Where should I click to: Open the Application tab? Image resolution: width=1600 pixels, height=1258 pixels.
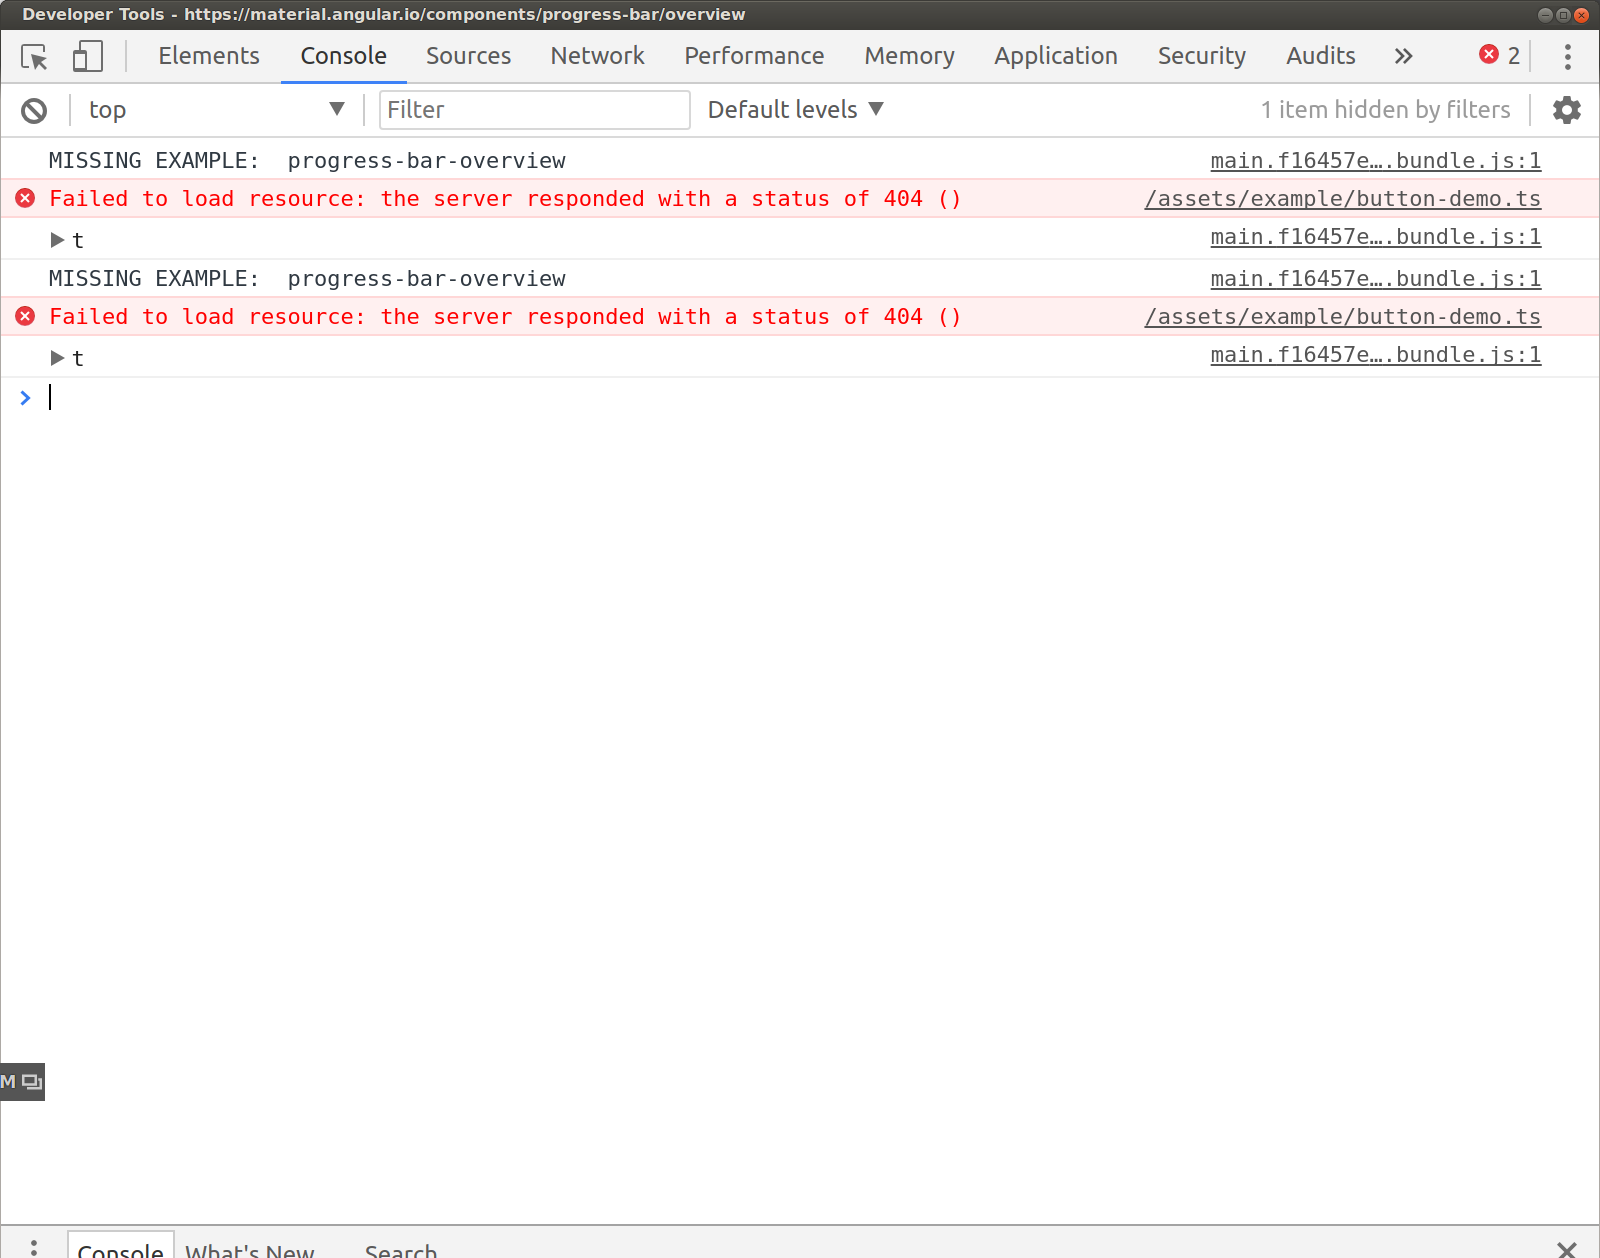(1055, 56)
